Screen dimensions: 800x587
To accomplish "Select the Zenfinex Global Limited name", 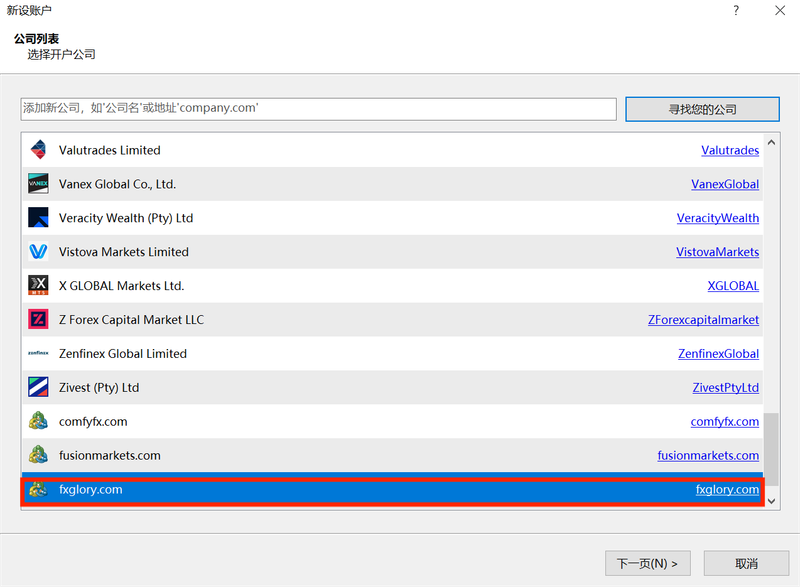I will (123, 354).
